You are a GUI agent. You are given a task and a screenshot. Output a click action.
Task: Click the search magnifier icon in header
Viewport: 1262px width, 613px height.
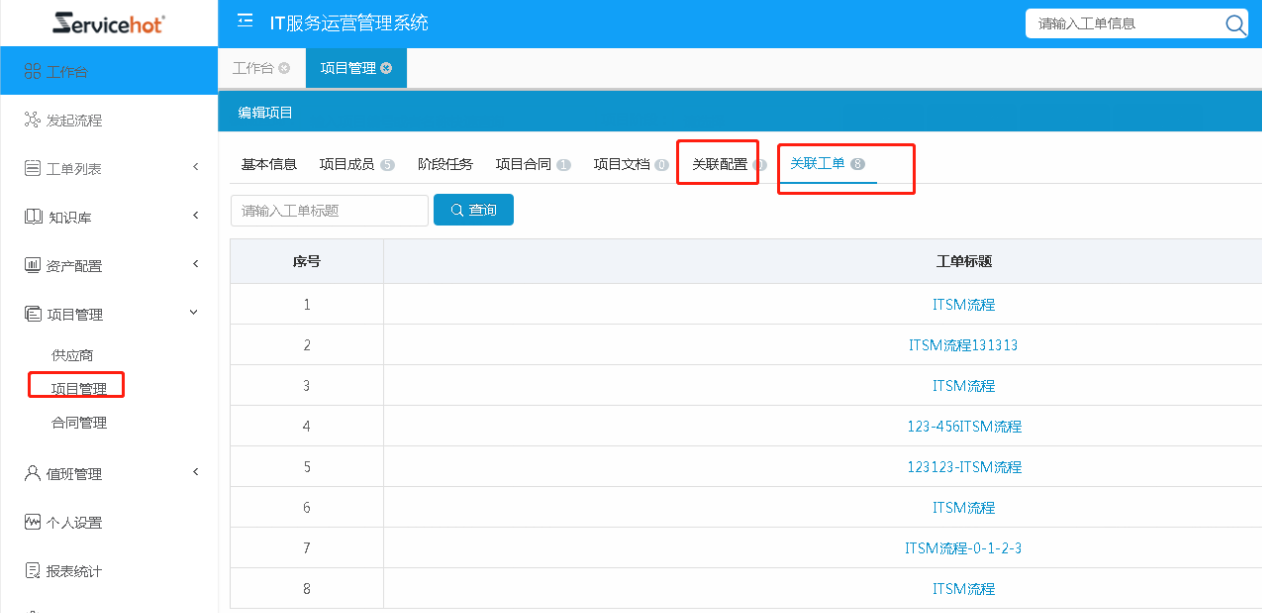coord(1236,24)
